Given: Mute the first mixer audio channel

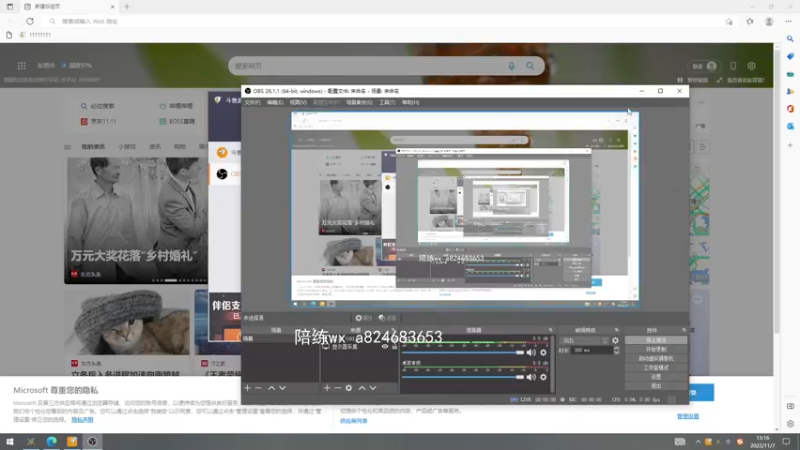Looking at the screenshot, I should click(531, 353).
